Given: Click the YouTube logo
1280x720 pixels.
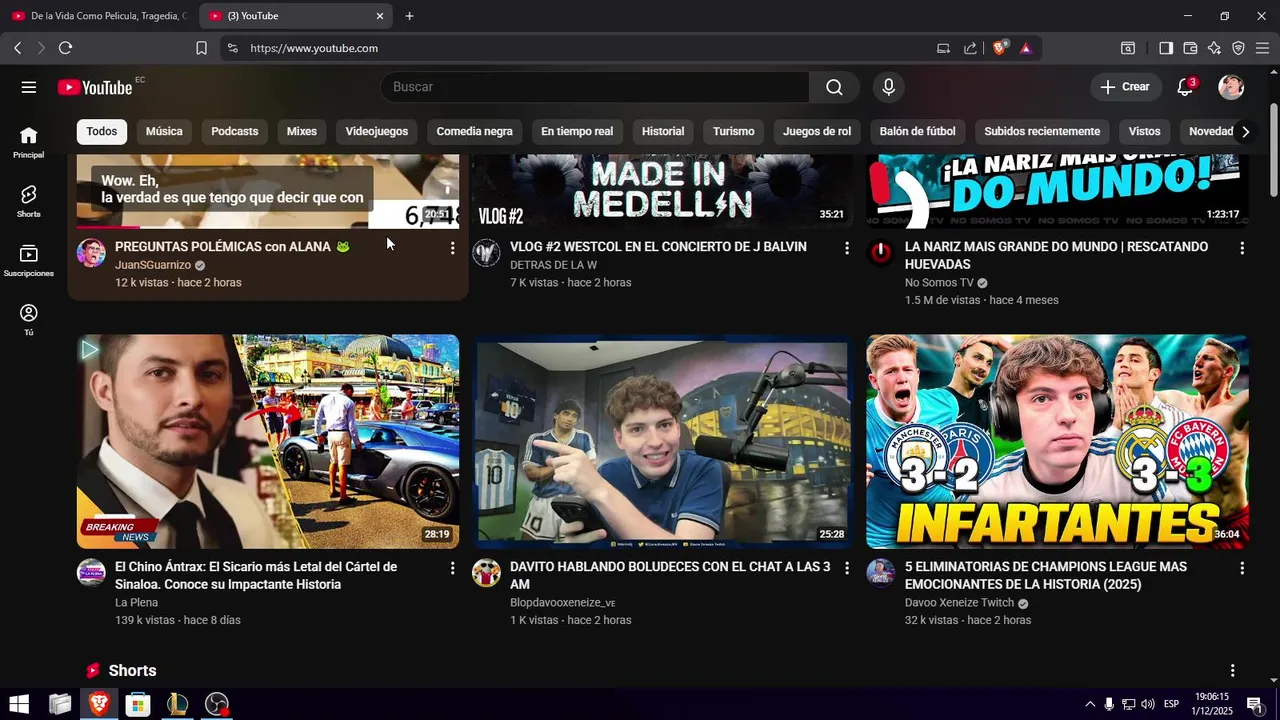Looking at the screenshot, I should click(x=95, y=87).
